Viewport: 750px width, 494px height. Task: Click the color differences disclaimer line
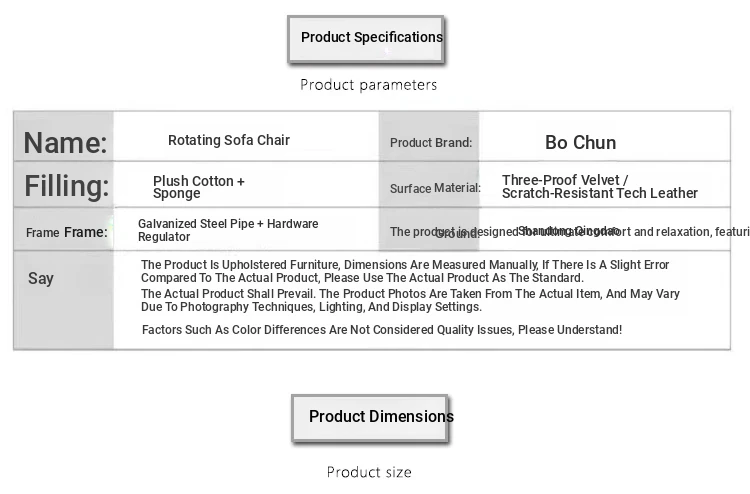[382, 329]
